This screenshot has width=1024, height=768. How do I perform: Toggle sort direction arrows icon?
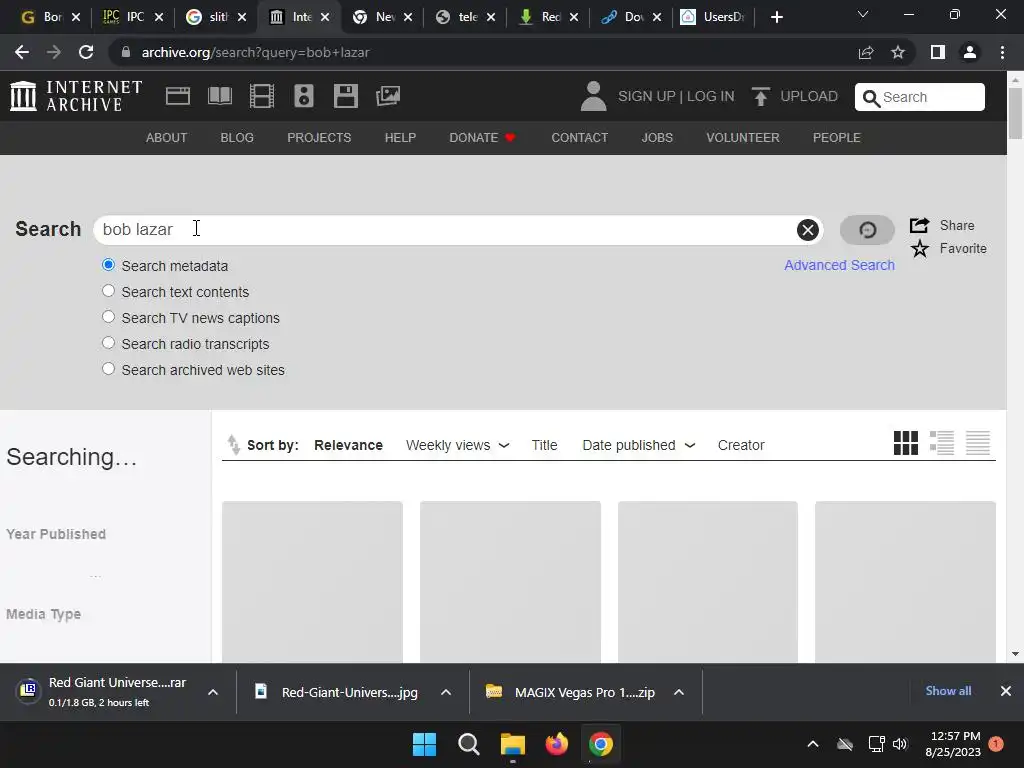233,444
